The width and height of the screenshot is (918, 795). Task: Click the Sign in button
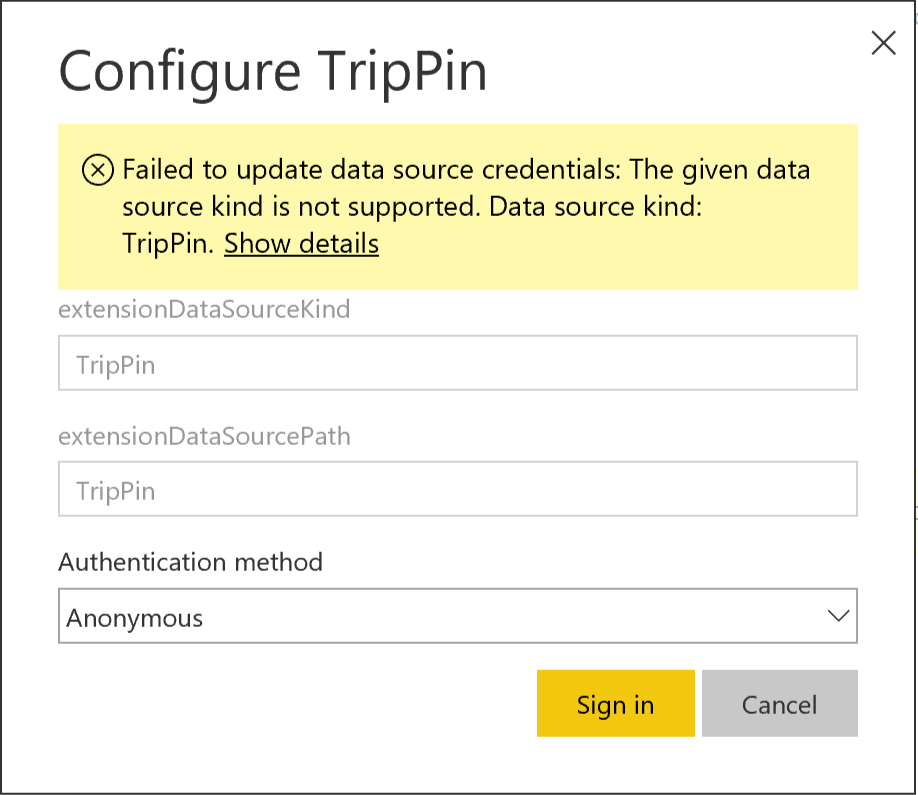click(x=615, y=704)
